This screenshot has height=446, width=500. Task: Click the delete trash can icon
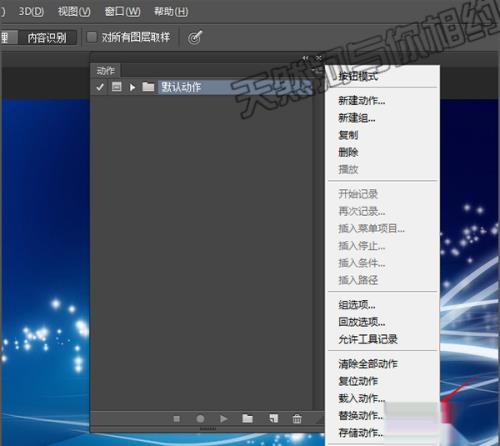tap(297, 419)
